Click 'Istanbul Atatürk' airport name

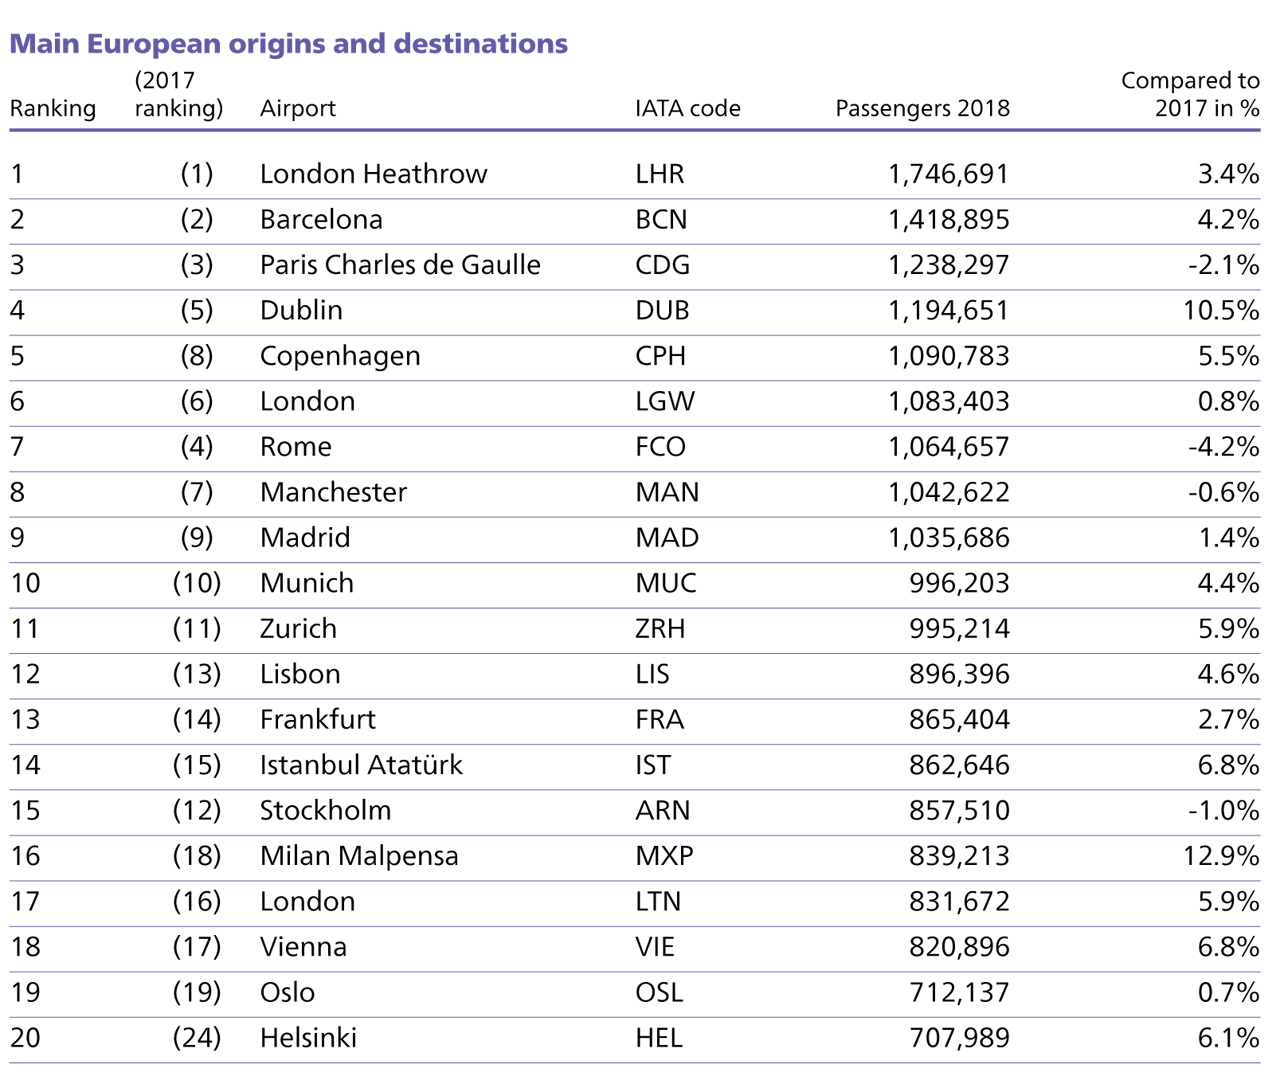[x=361, y=765]
